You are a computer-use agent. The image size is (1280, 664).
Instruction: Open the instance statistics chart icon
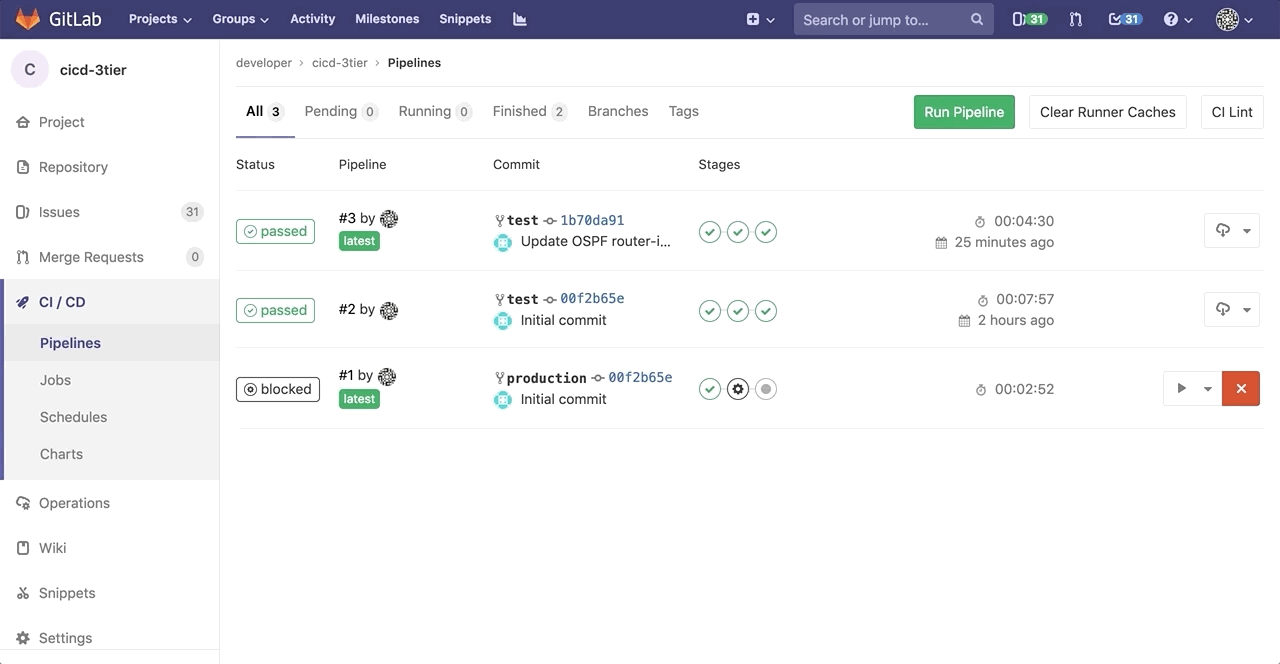519,19
